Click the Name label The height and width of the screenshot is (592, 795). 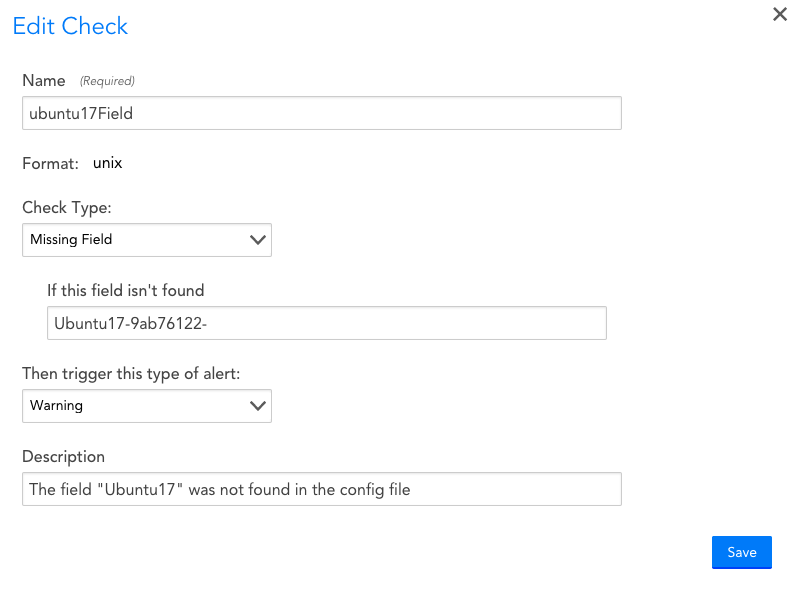point(44,81)
